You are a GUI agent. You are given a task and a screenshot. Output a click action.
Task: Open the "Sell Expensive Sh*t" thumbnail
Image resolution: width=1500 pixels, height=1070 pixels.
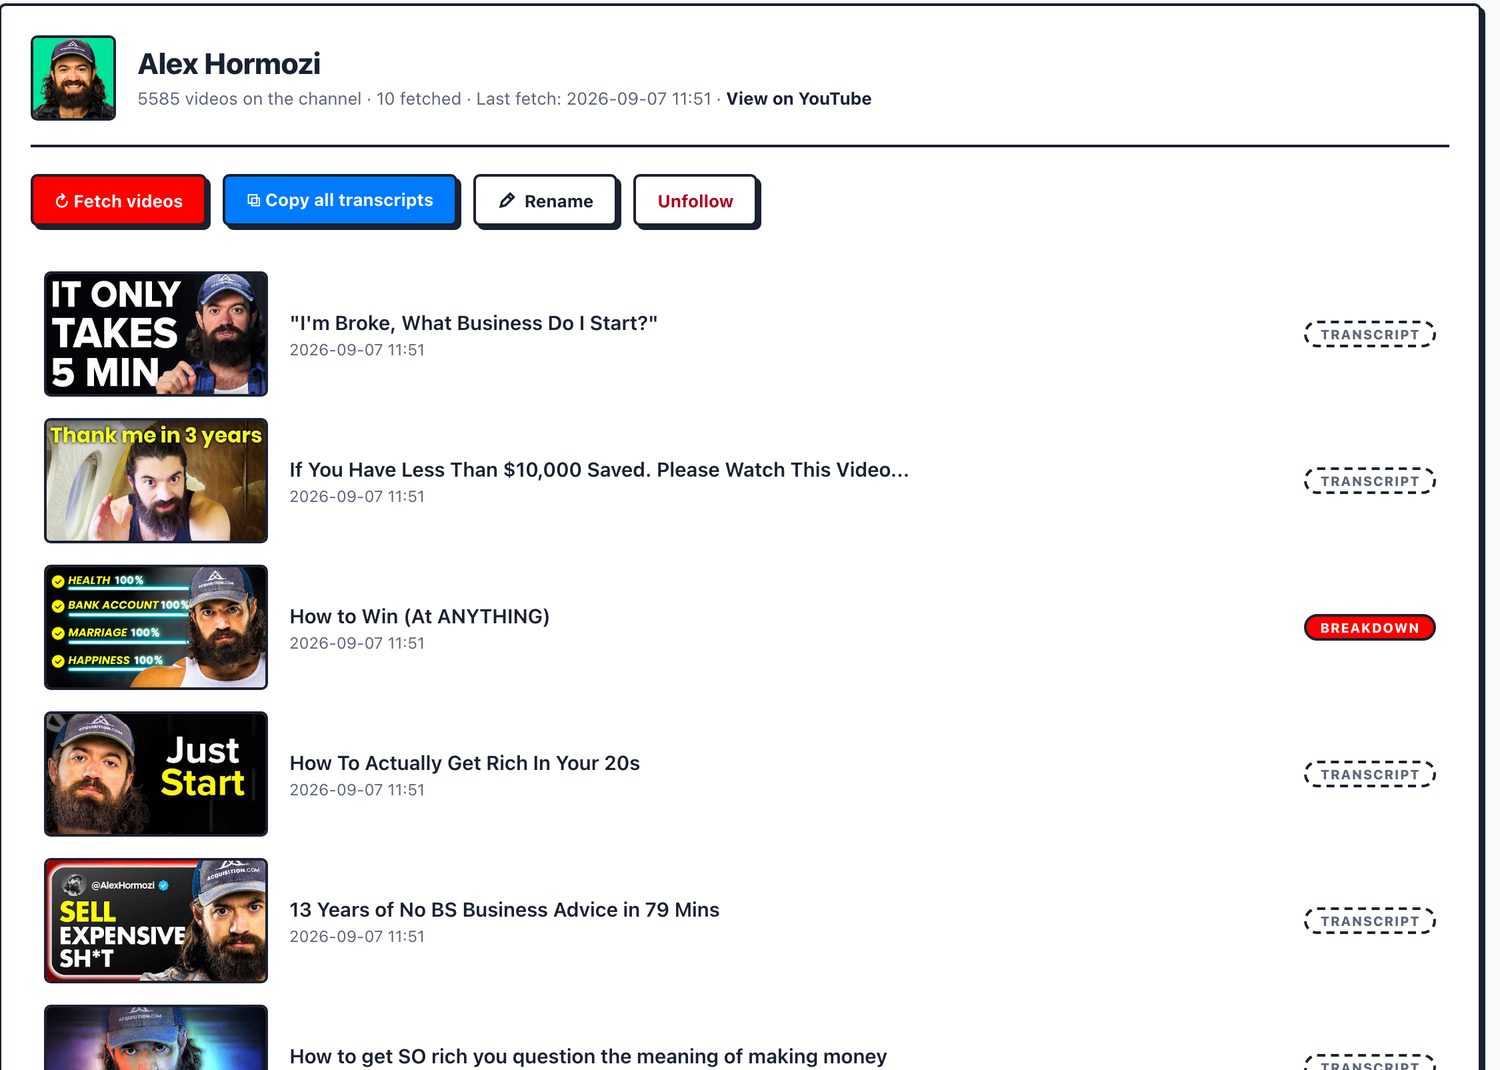pyautogui.click(x=156, y=921)
